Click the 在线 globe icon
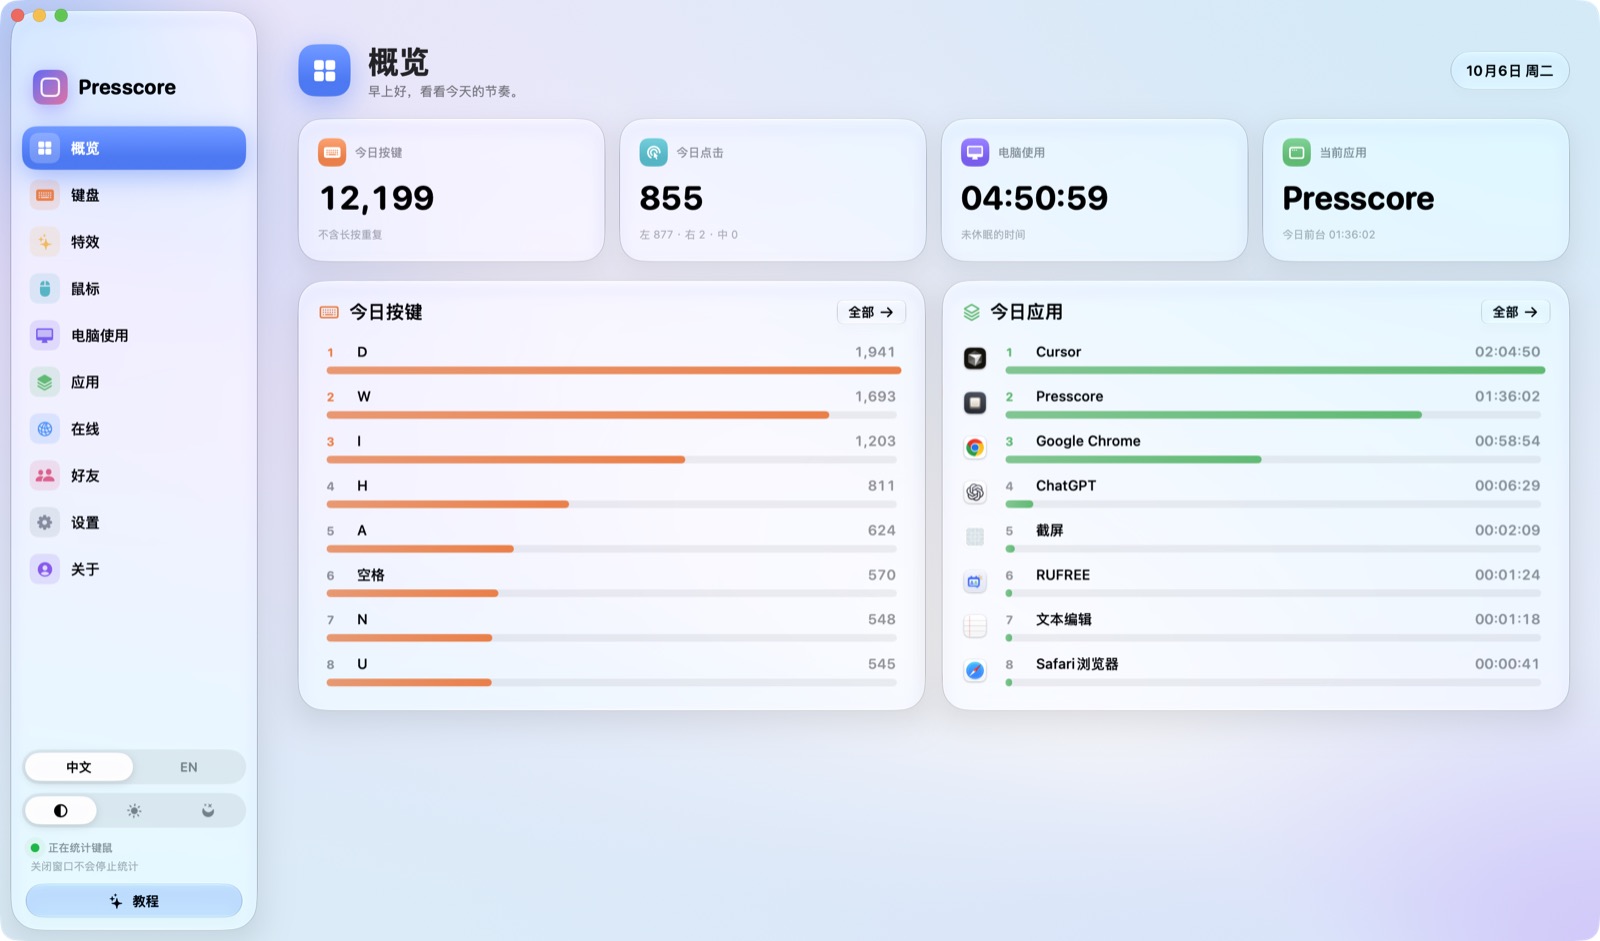 (x=45, y=429)
